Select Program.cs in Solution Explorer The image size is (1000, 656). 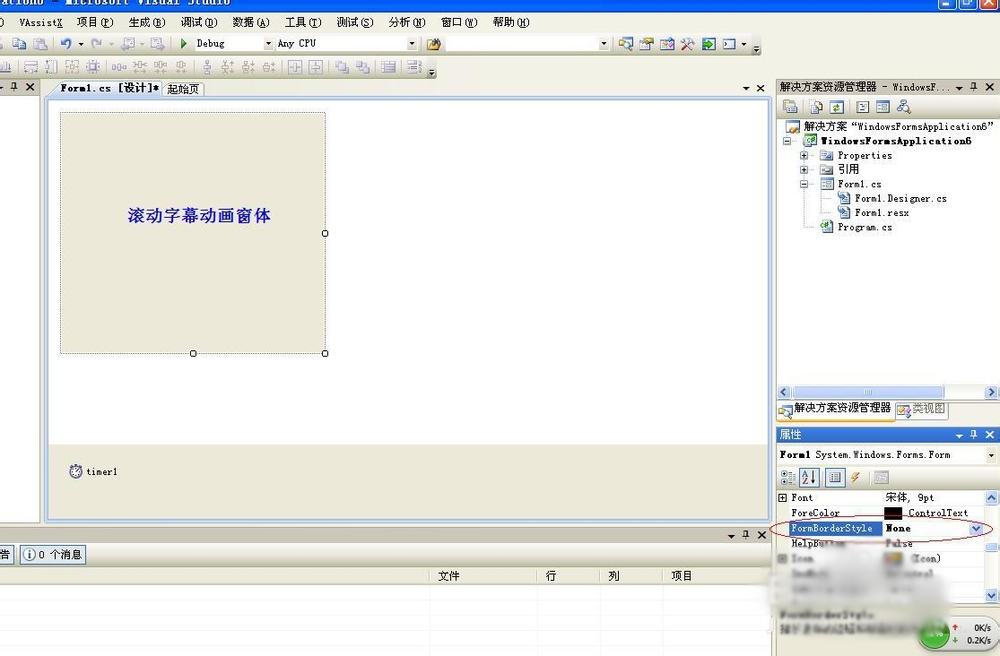point(864,227)
